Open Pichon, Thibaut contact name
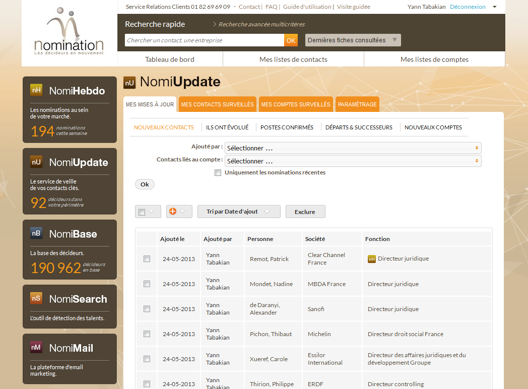 271,334
